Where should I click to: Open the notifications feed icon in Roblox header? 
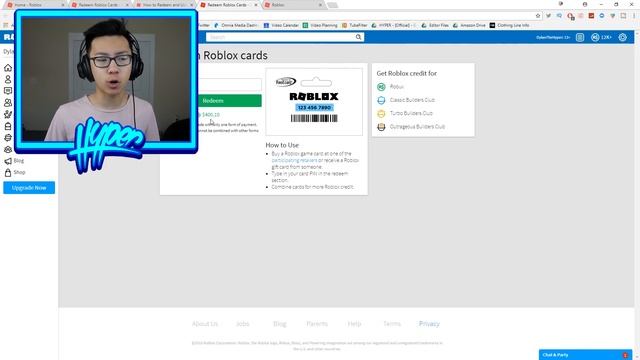click(x=580, y=37)
